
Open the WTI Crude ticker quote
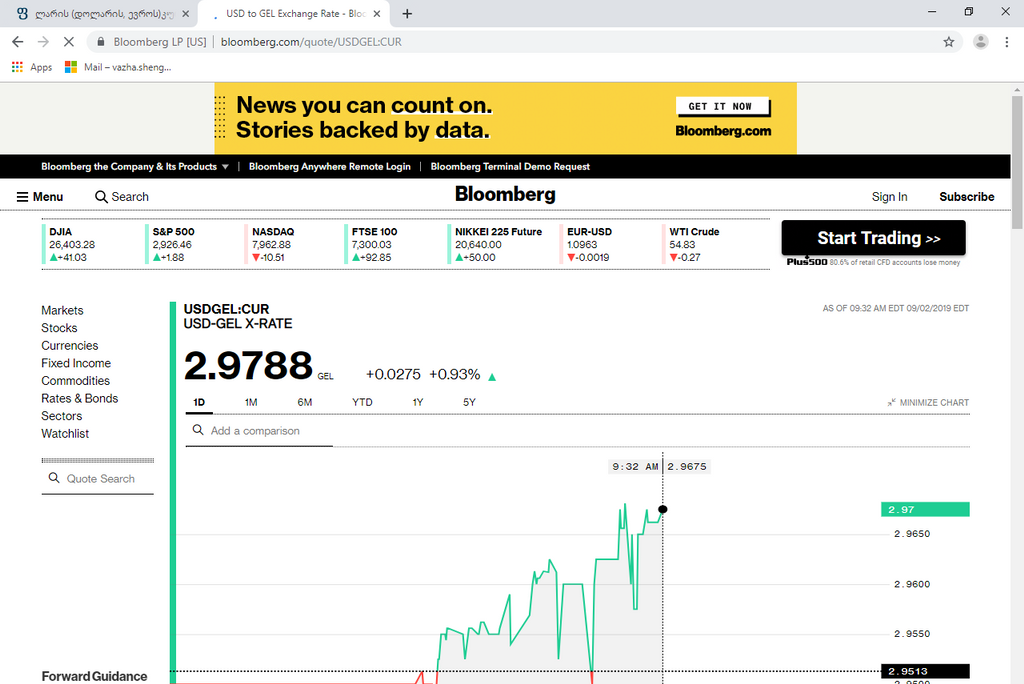coord(693,244)
